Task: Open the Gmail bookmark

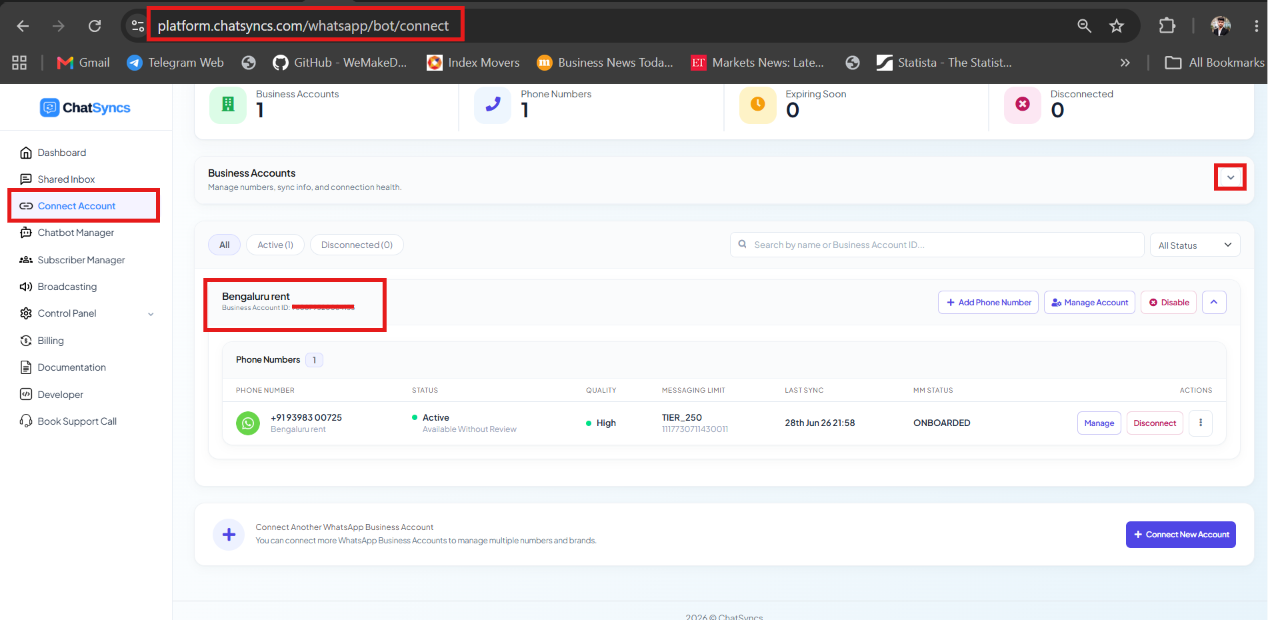Action: point(83,62)
